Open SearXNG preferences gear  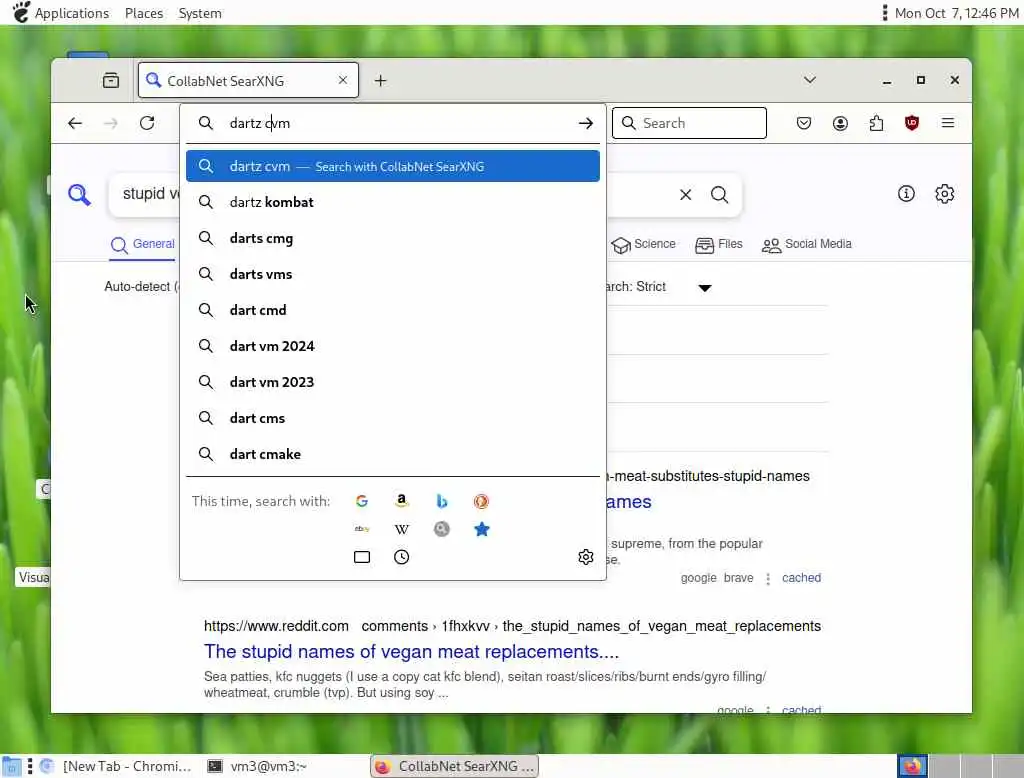[x=944, y=193]
